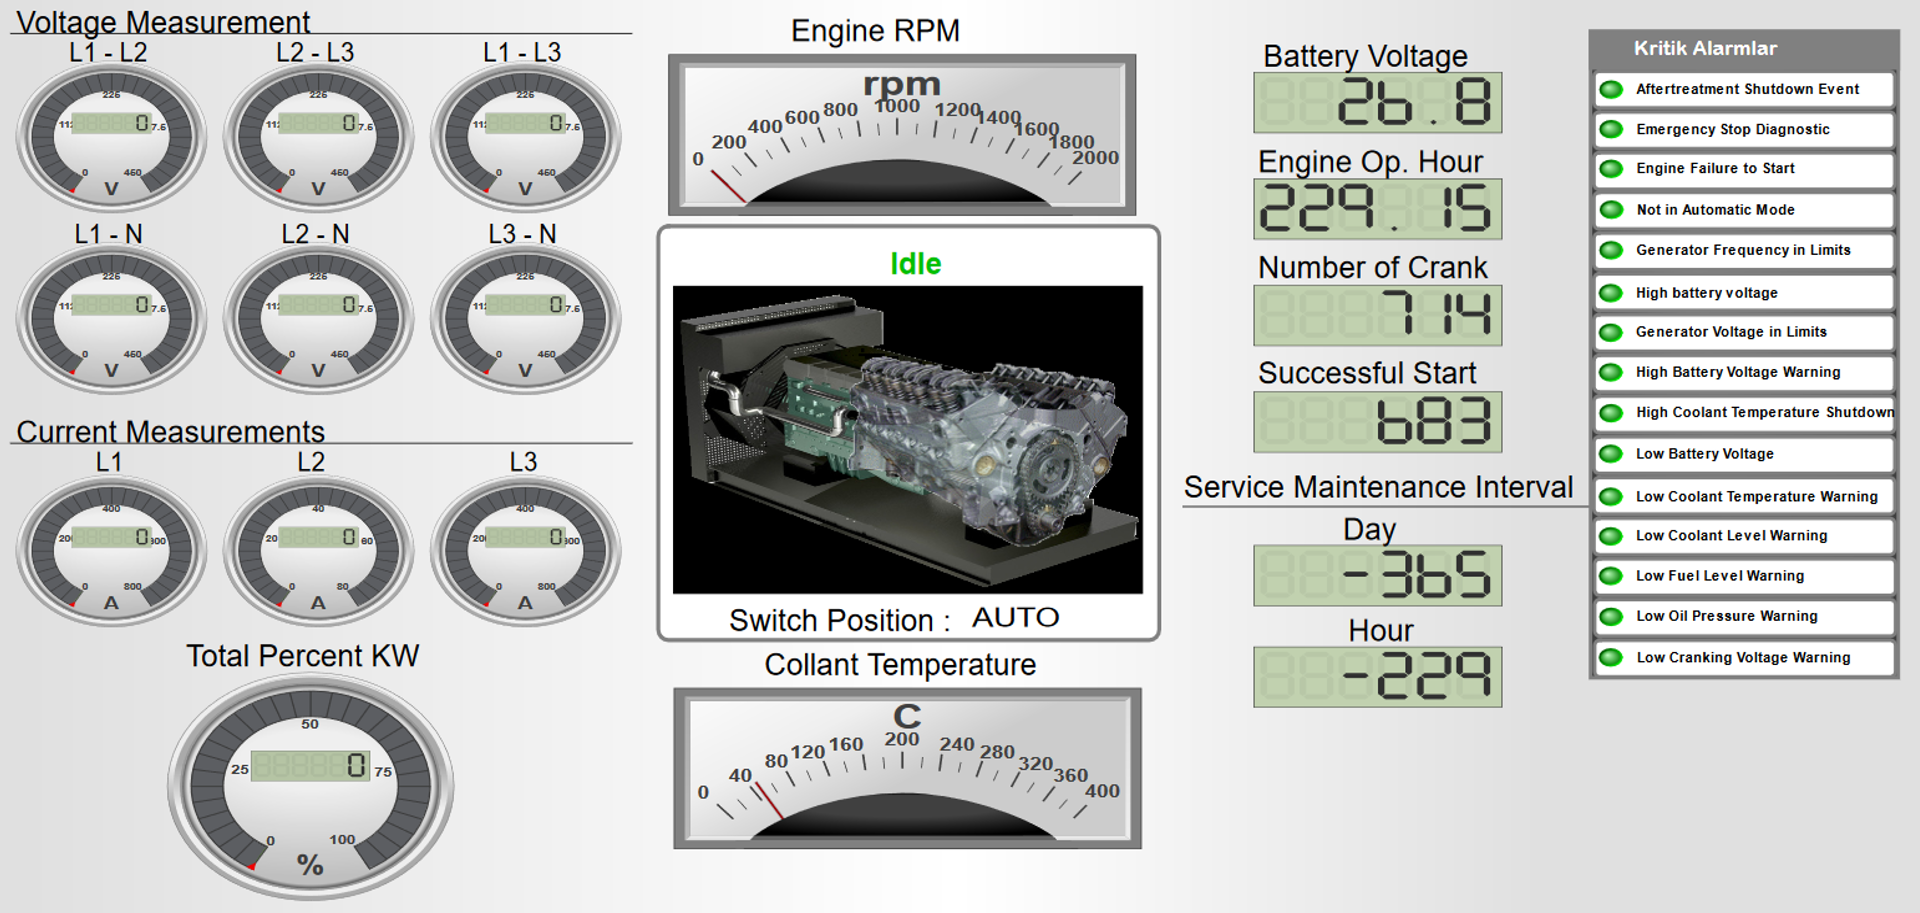This screenshot has height=913, width=1920.
Task: Click the Engine Failure to Start indicator
Action: [x=1611, y=169]
